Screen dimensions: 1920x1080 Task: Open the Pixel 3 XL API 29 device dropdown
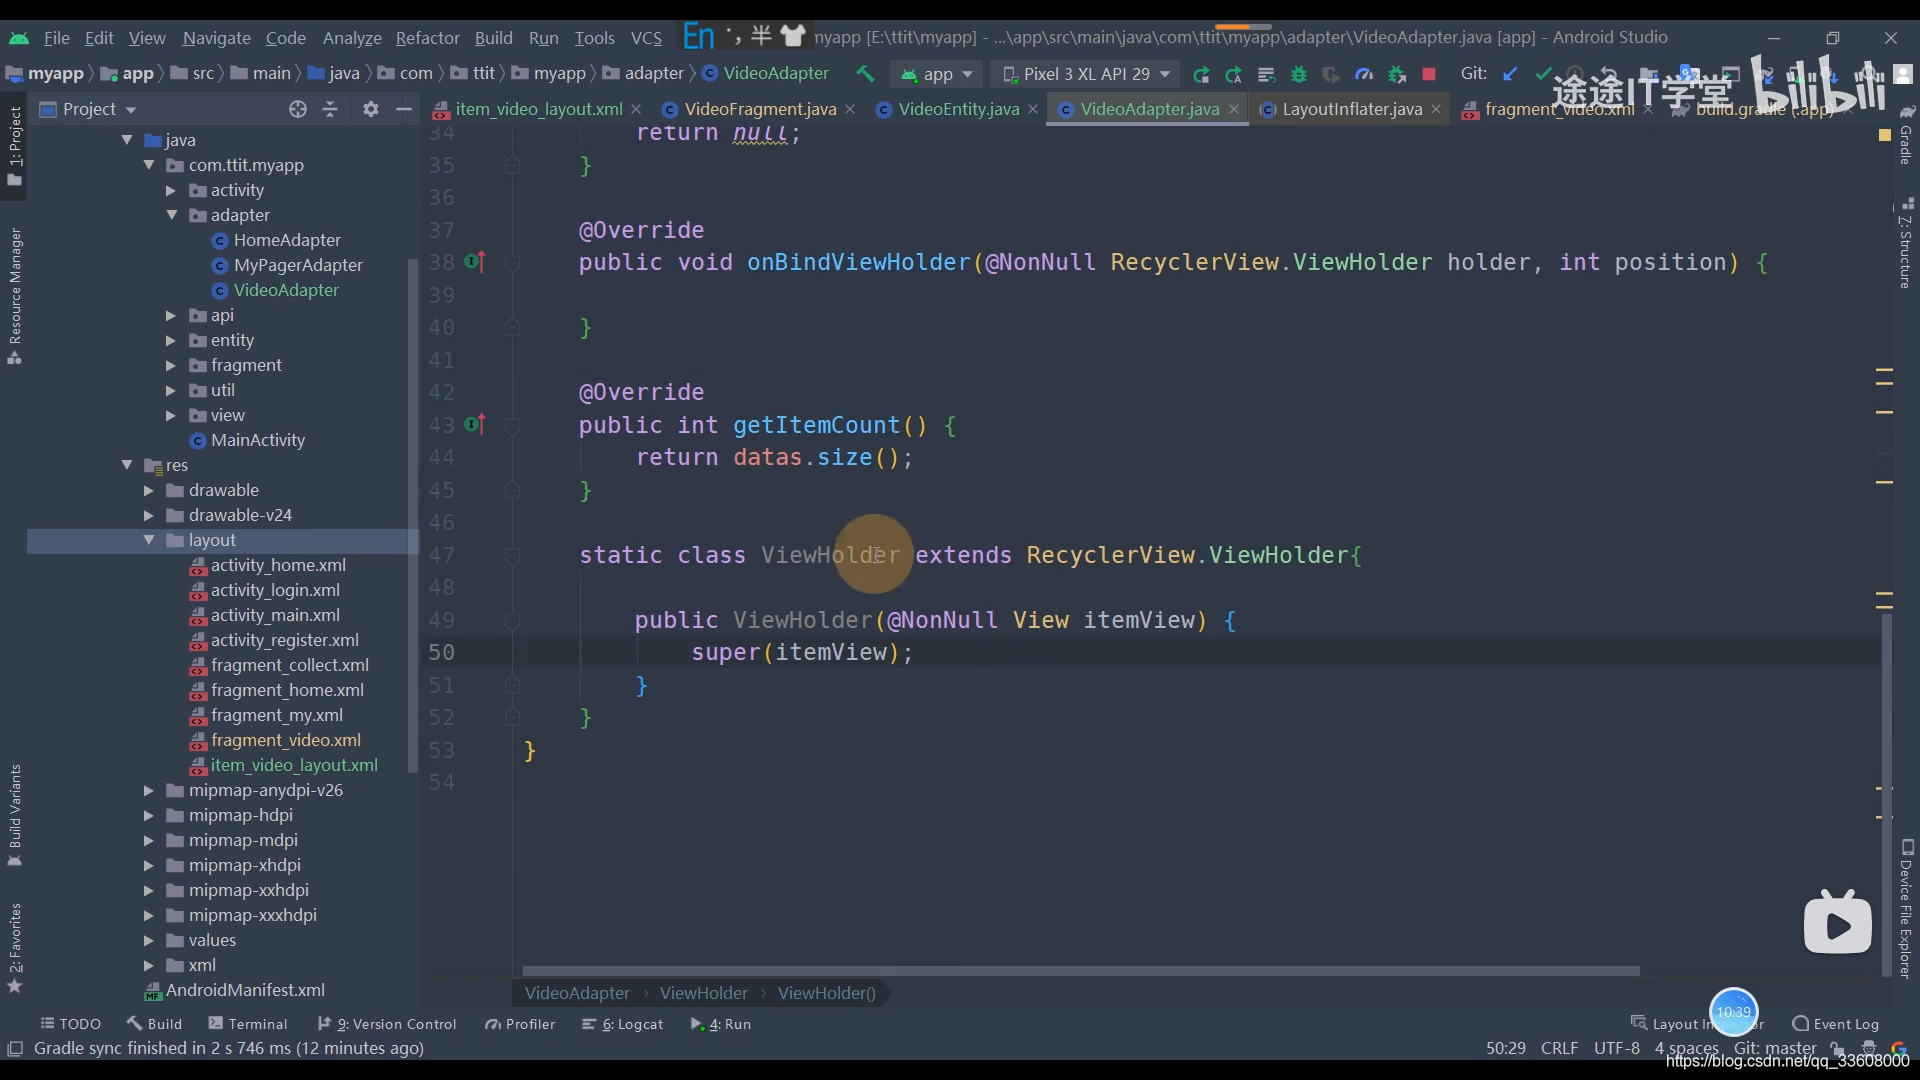pyautogui.click(x=1086, y=74)
